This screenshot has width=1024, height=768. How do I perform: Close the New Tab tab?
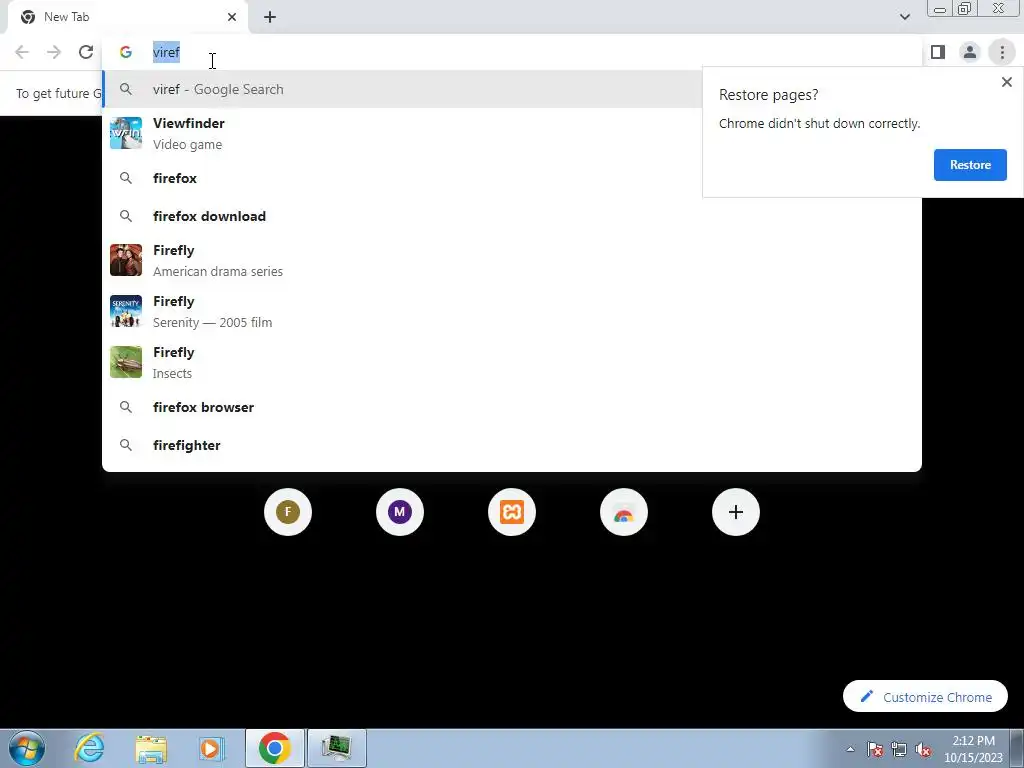click(232, 17)
